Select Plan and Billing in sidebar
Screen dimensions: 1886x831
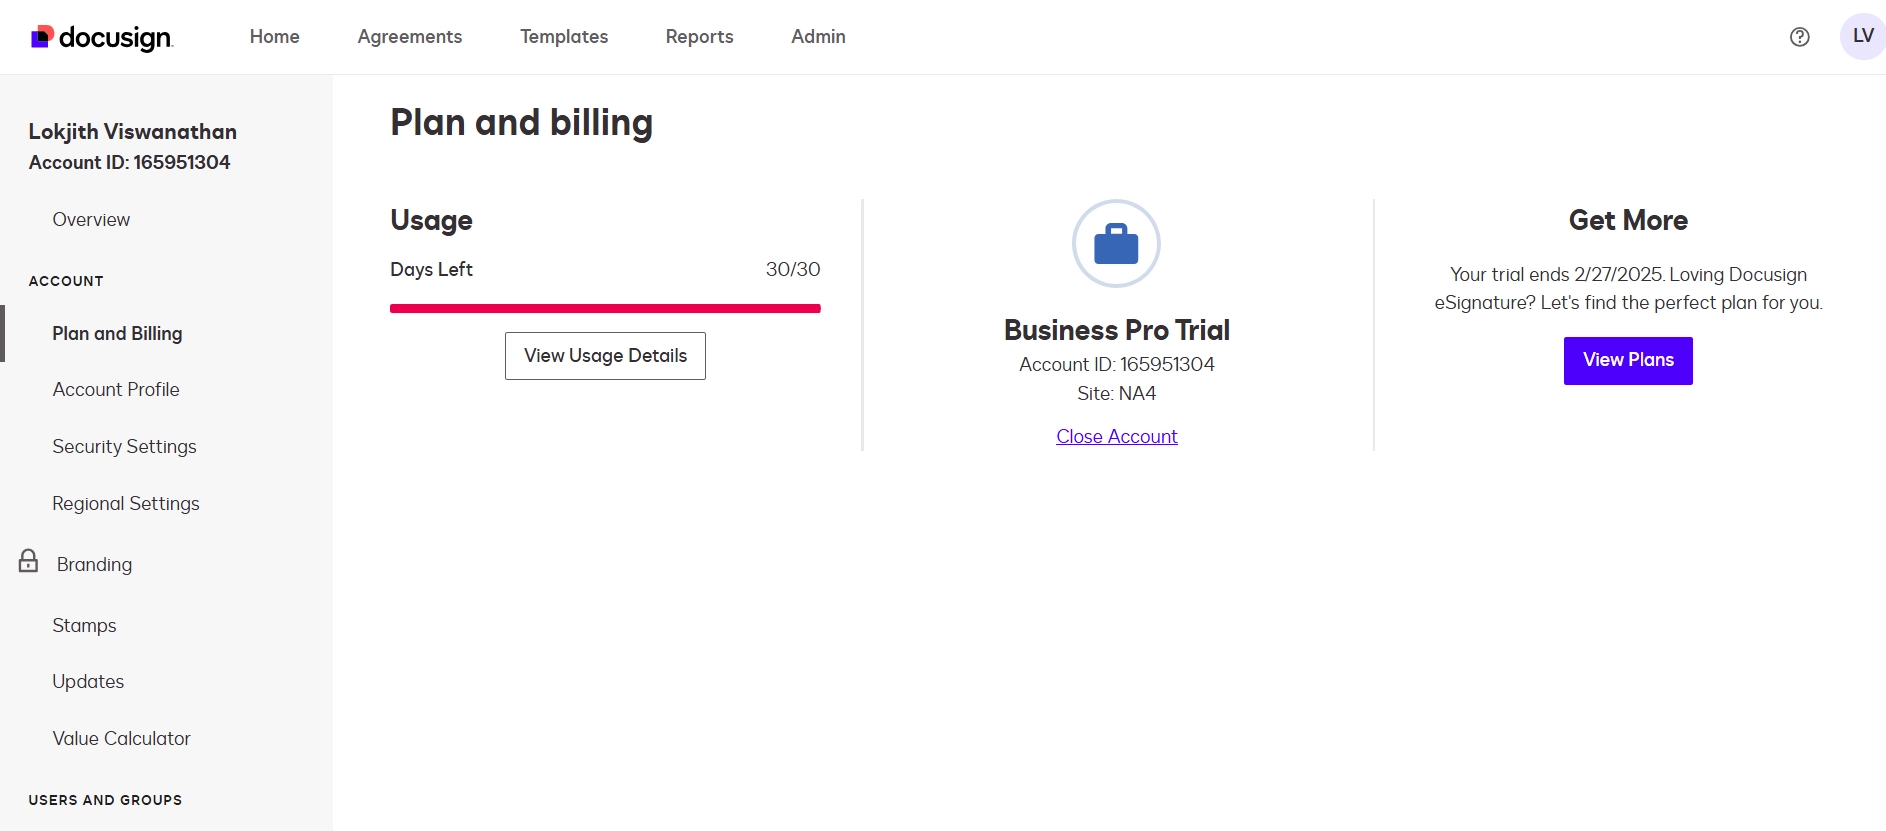tap(117, 334)
